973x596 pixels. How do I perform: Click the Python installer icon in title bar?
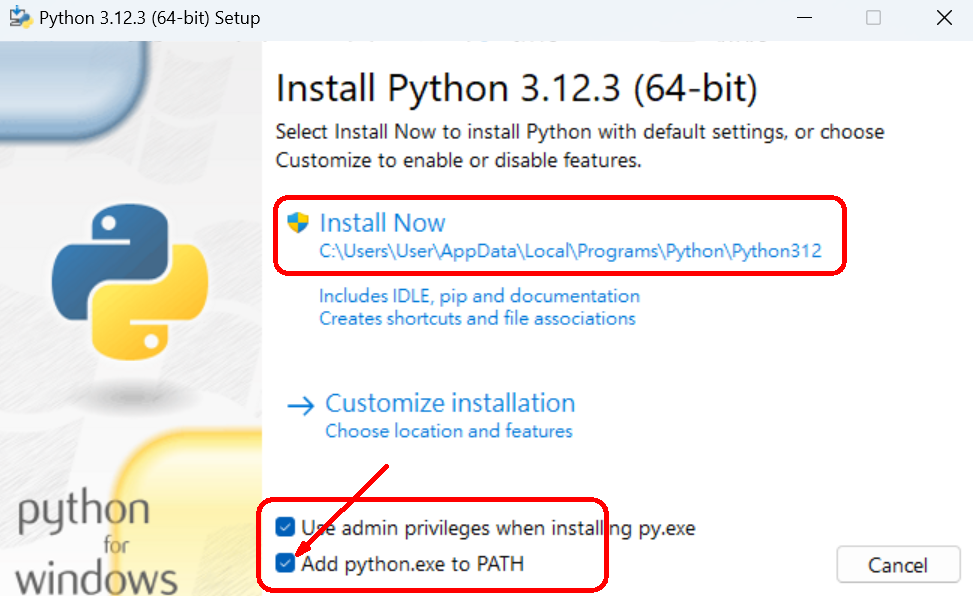pyautogui.click(x=20, y=17)
